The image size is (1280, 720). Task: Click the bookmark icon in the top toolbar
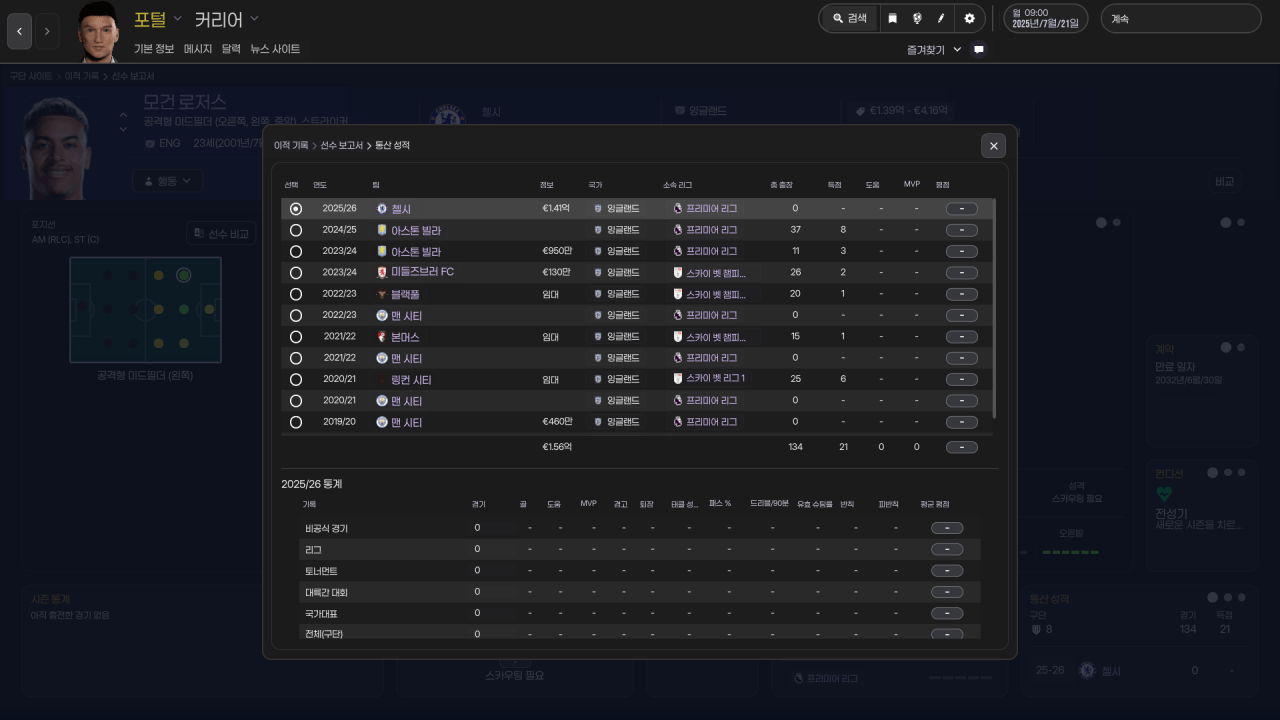tap(893, 18)
